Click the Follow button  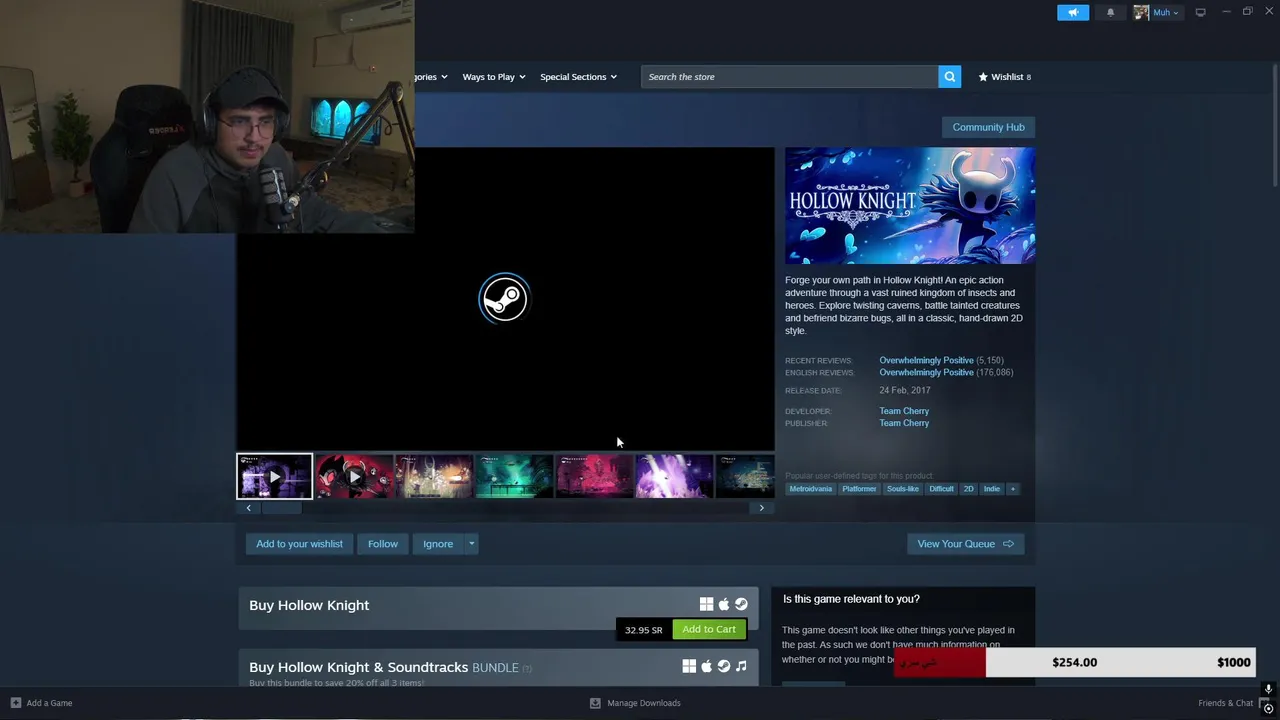click(383, 544)
